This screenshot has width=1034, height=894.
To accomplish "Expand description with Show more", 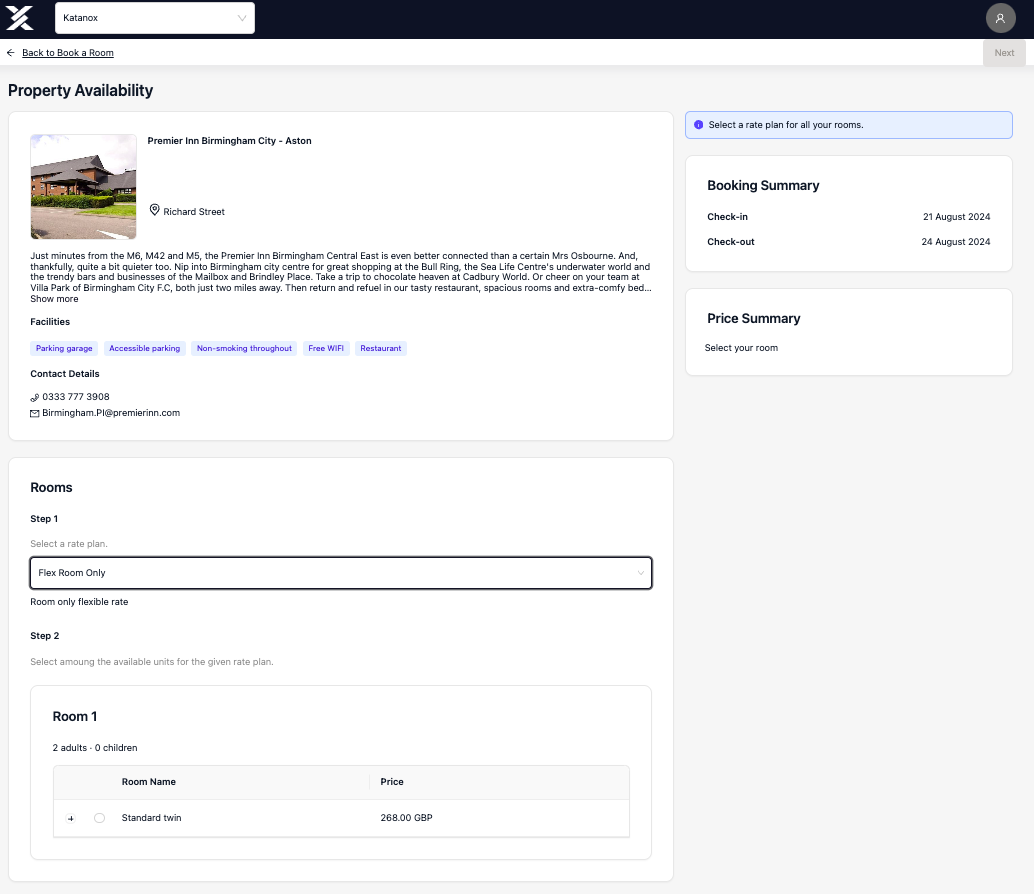I will tap(54, 299).
